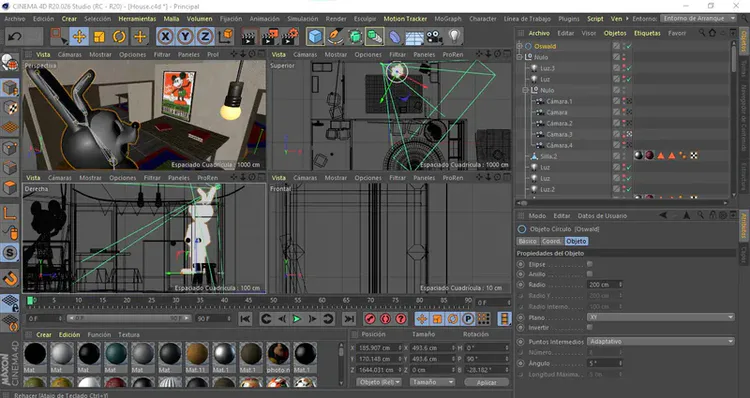Play the animation forward
This screenshot has width=750, height=398.
pyautogui.click(x=297, y=319)
